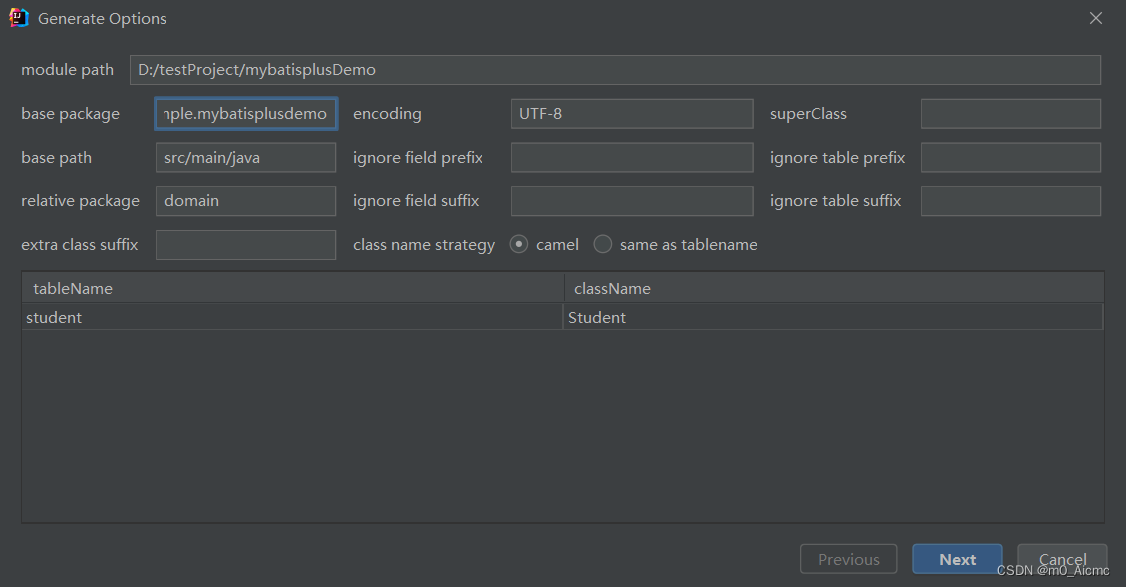Select the camel class name strategy
Viewport: 1126px width, 587px height.
(x=518, y=244)
